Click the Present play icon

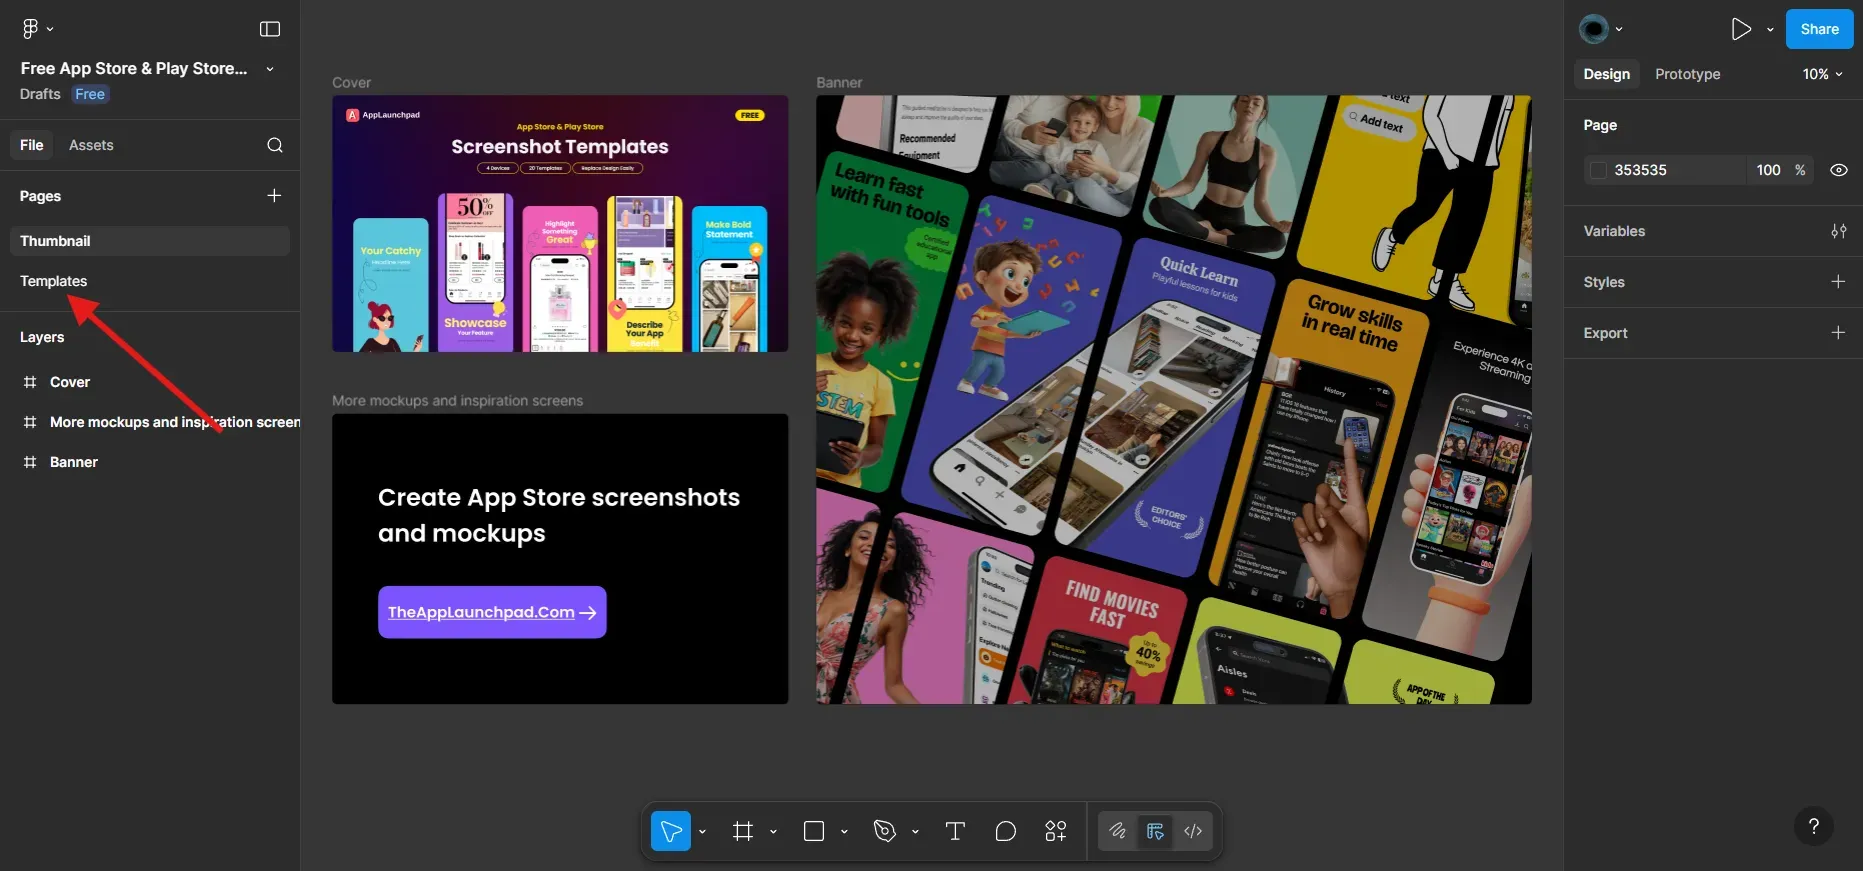pos(1741,29)
